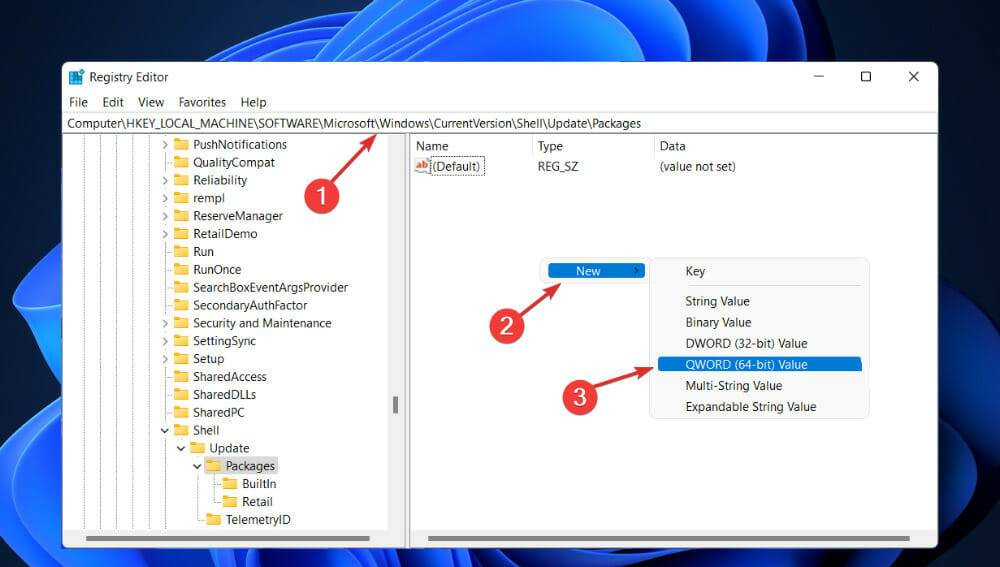Choose QWORD (64-bit) Value from submenu
Screen dimensions: 1000x567
pyautogui.click(x=746, y=365)
